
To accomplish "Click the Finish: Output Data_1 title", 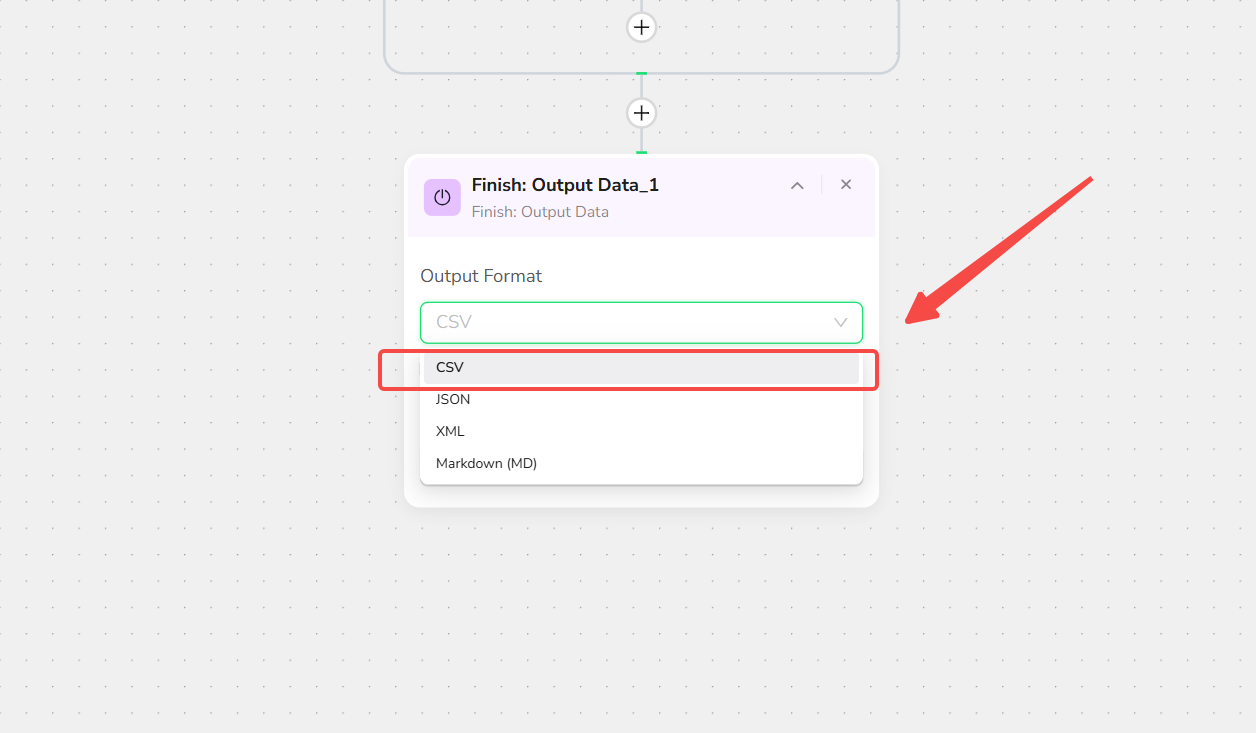I will point(565,185).
